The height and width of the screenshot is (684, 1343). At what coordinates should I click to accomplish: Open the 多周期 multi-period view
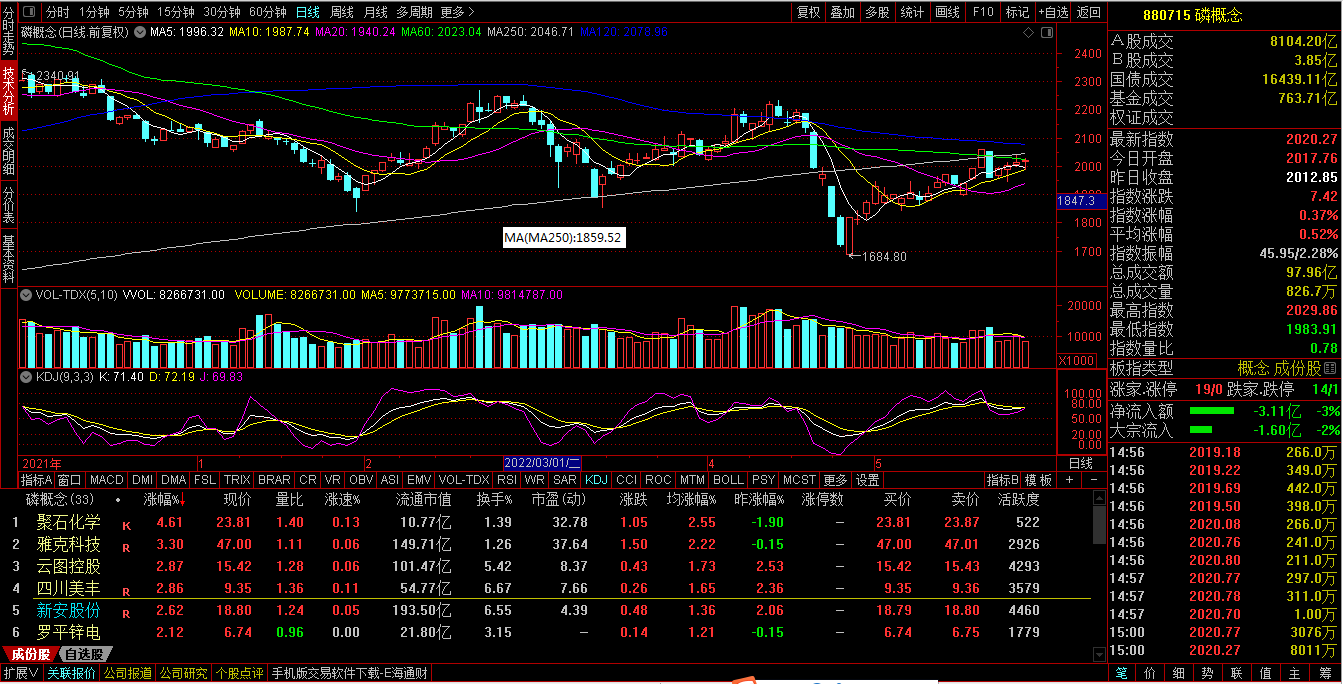click(x=414, y=12)
